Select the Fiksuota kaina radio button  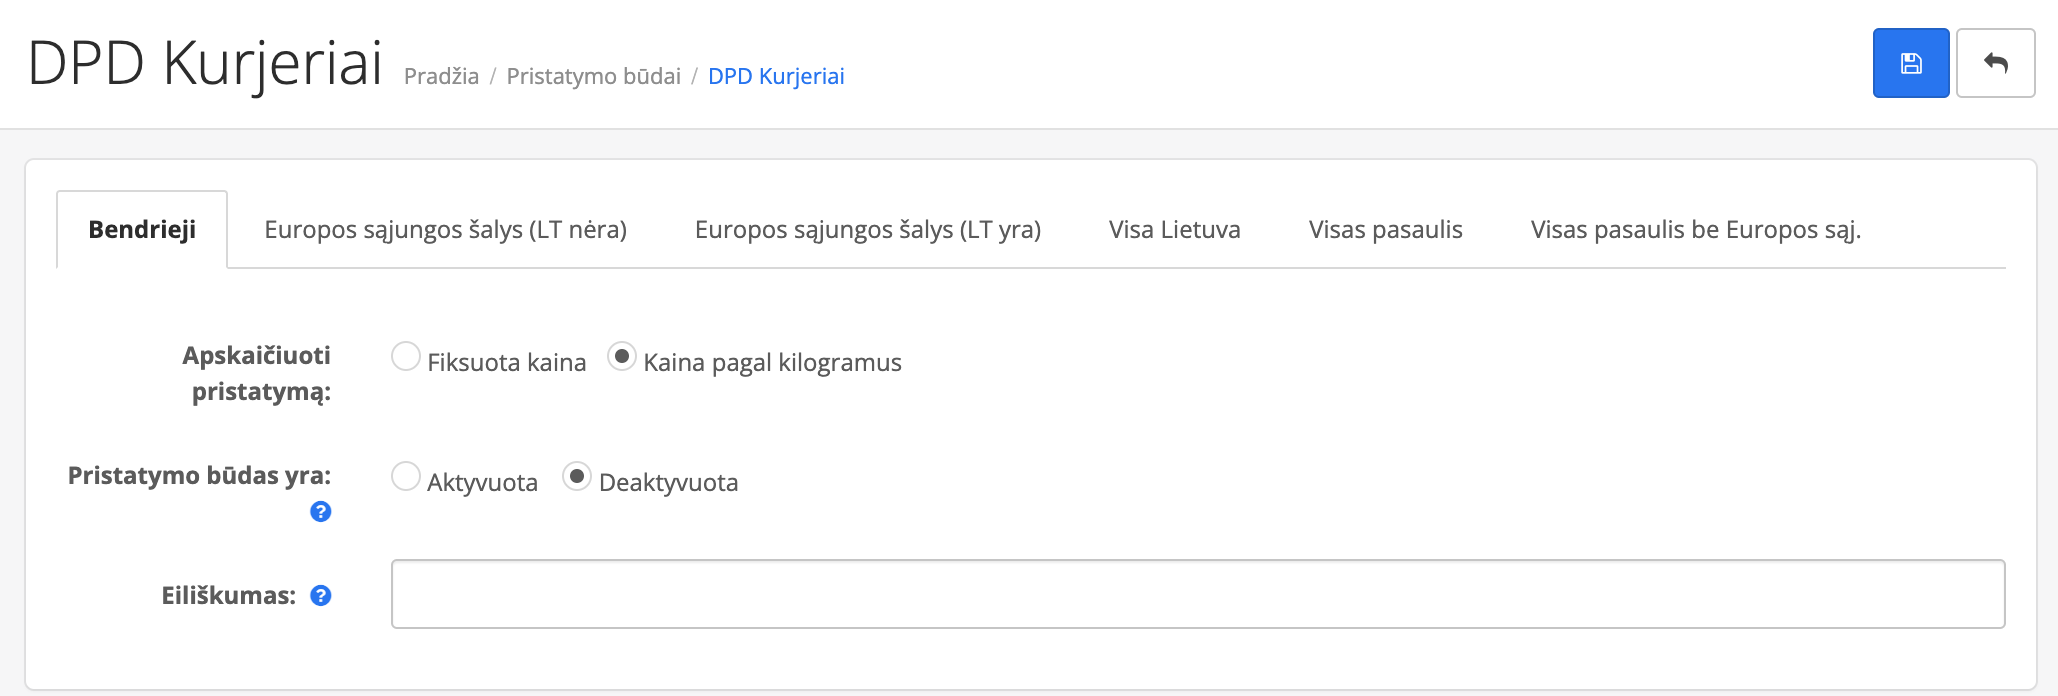(x=406, y=357)
